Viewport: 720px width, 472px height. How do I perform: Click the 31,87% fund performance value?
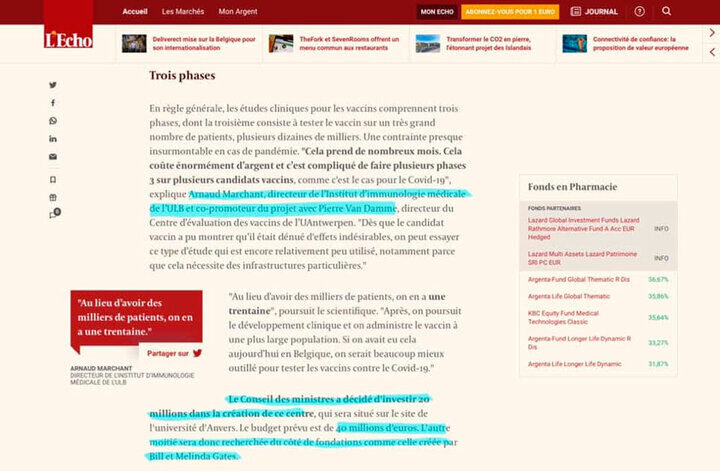658,364
